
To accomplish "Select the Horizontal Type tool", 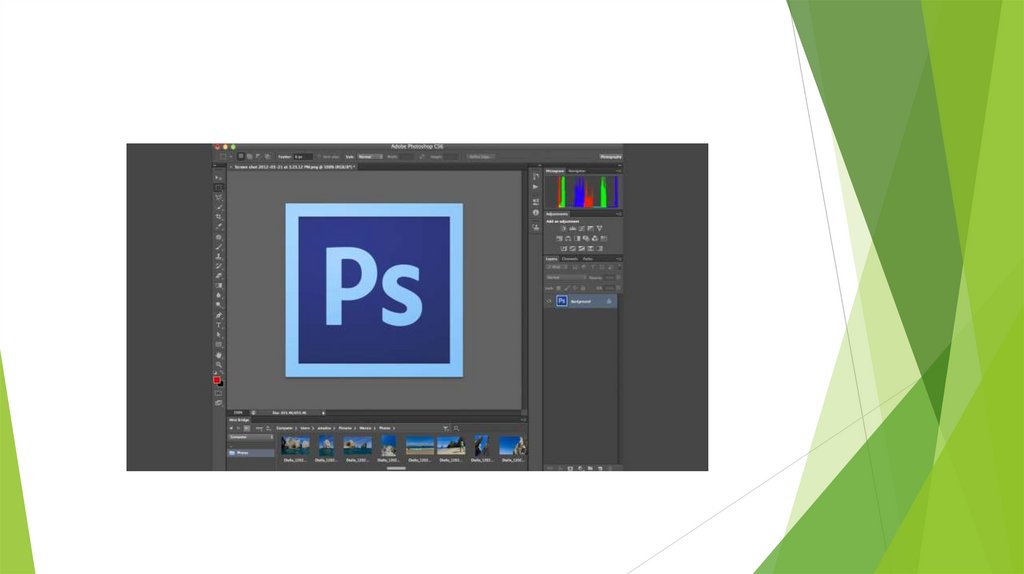I will click(219, 325).
